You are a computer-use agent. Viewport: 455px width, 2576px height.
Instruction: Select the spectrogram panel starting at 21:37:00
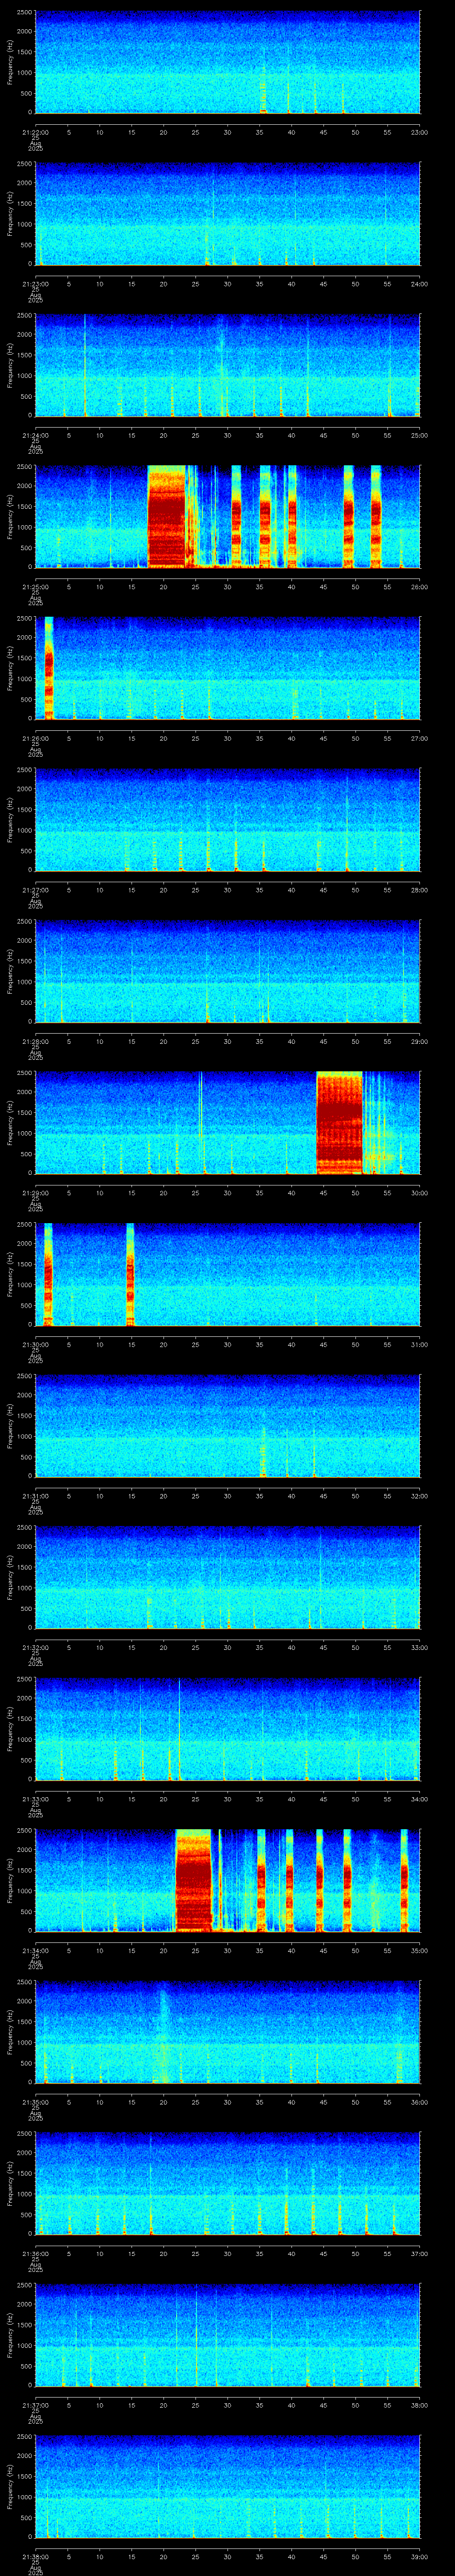point(227,2335)
